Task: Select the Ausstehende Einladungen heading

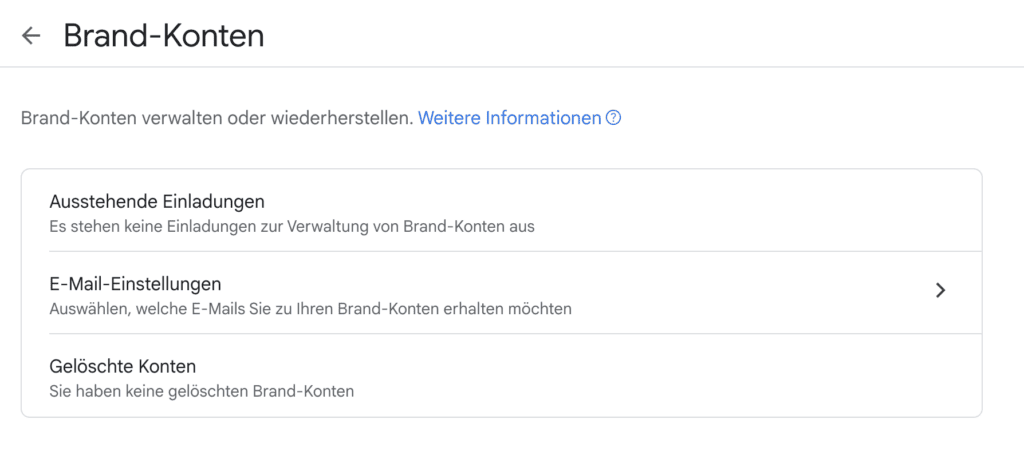Action: 156,202
